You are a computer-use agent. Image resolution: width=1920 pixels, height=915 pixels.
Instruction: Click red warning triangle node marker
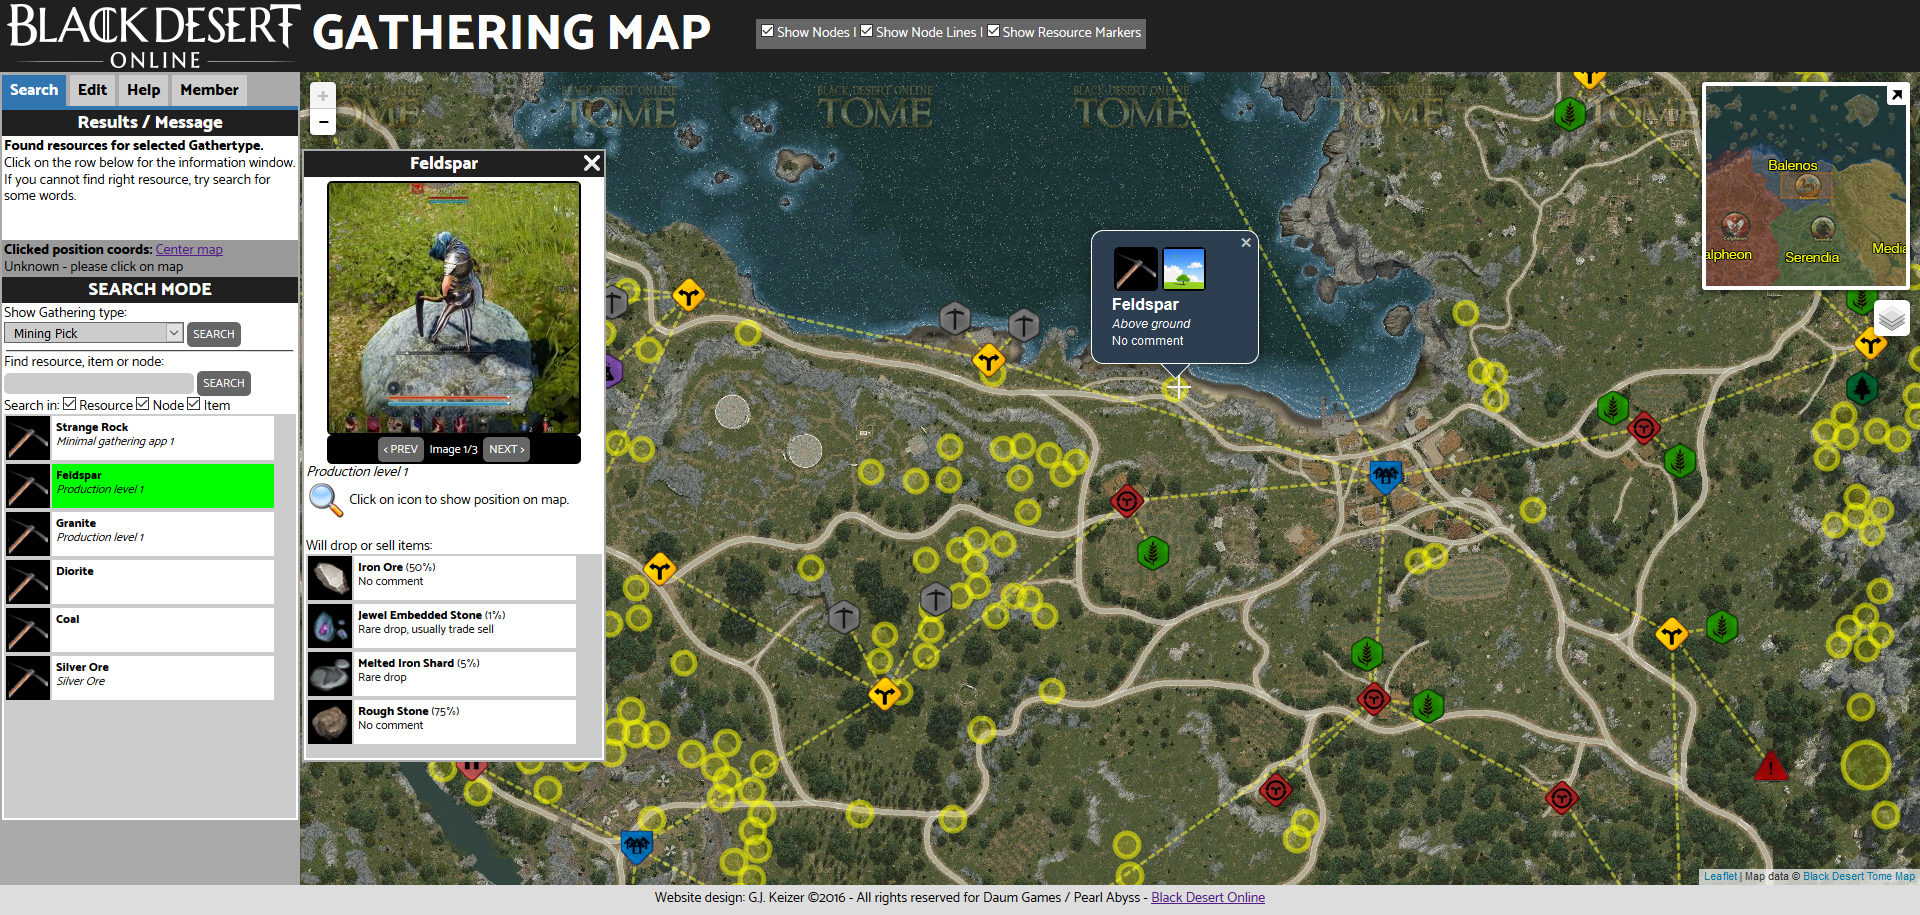click(x=1771, y=766)
